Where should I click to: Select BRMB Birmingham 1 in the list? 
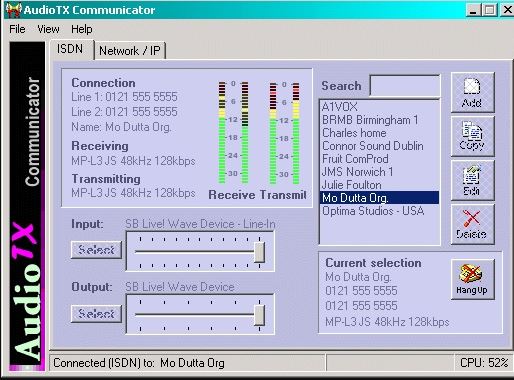[x=379, y=120]
